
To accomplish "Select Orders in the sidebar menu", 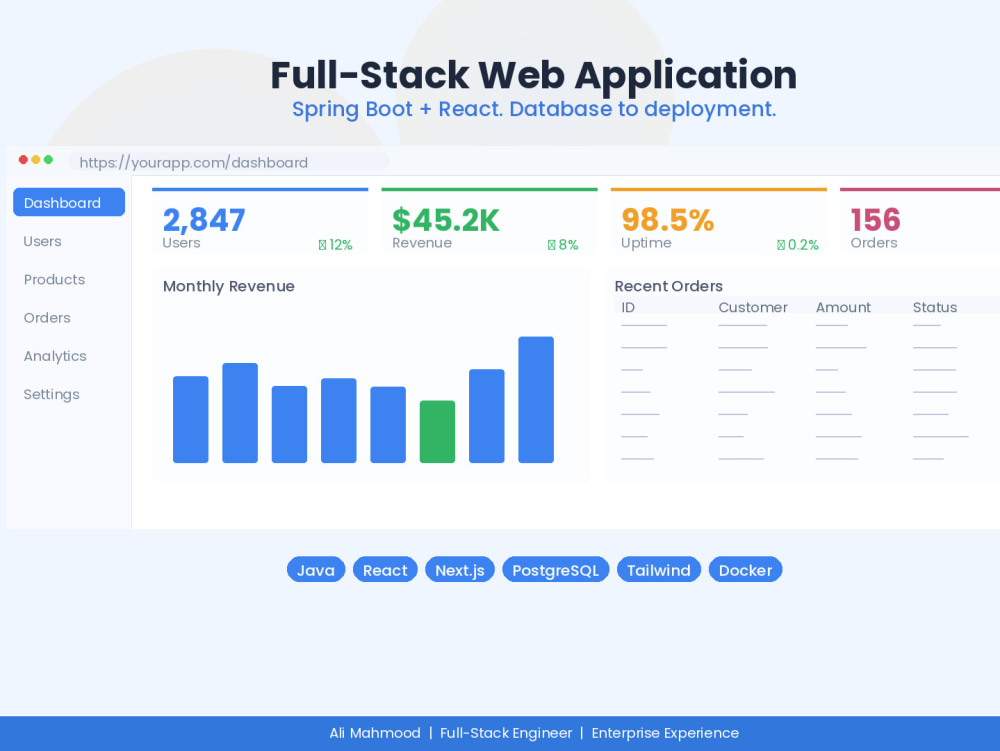I will pyautogui.click(x=47, y=317).
